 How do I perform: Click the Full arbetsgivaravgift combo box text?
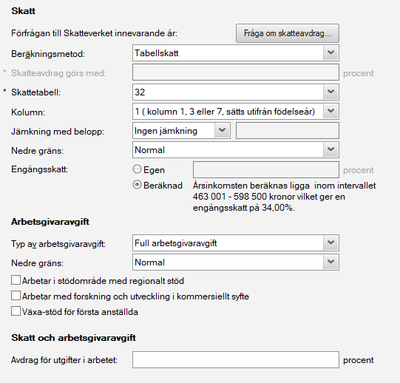(x=176, y=243)
